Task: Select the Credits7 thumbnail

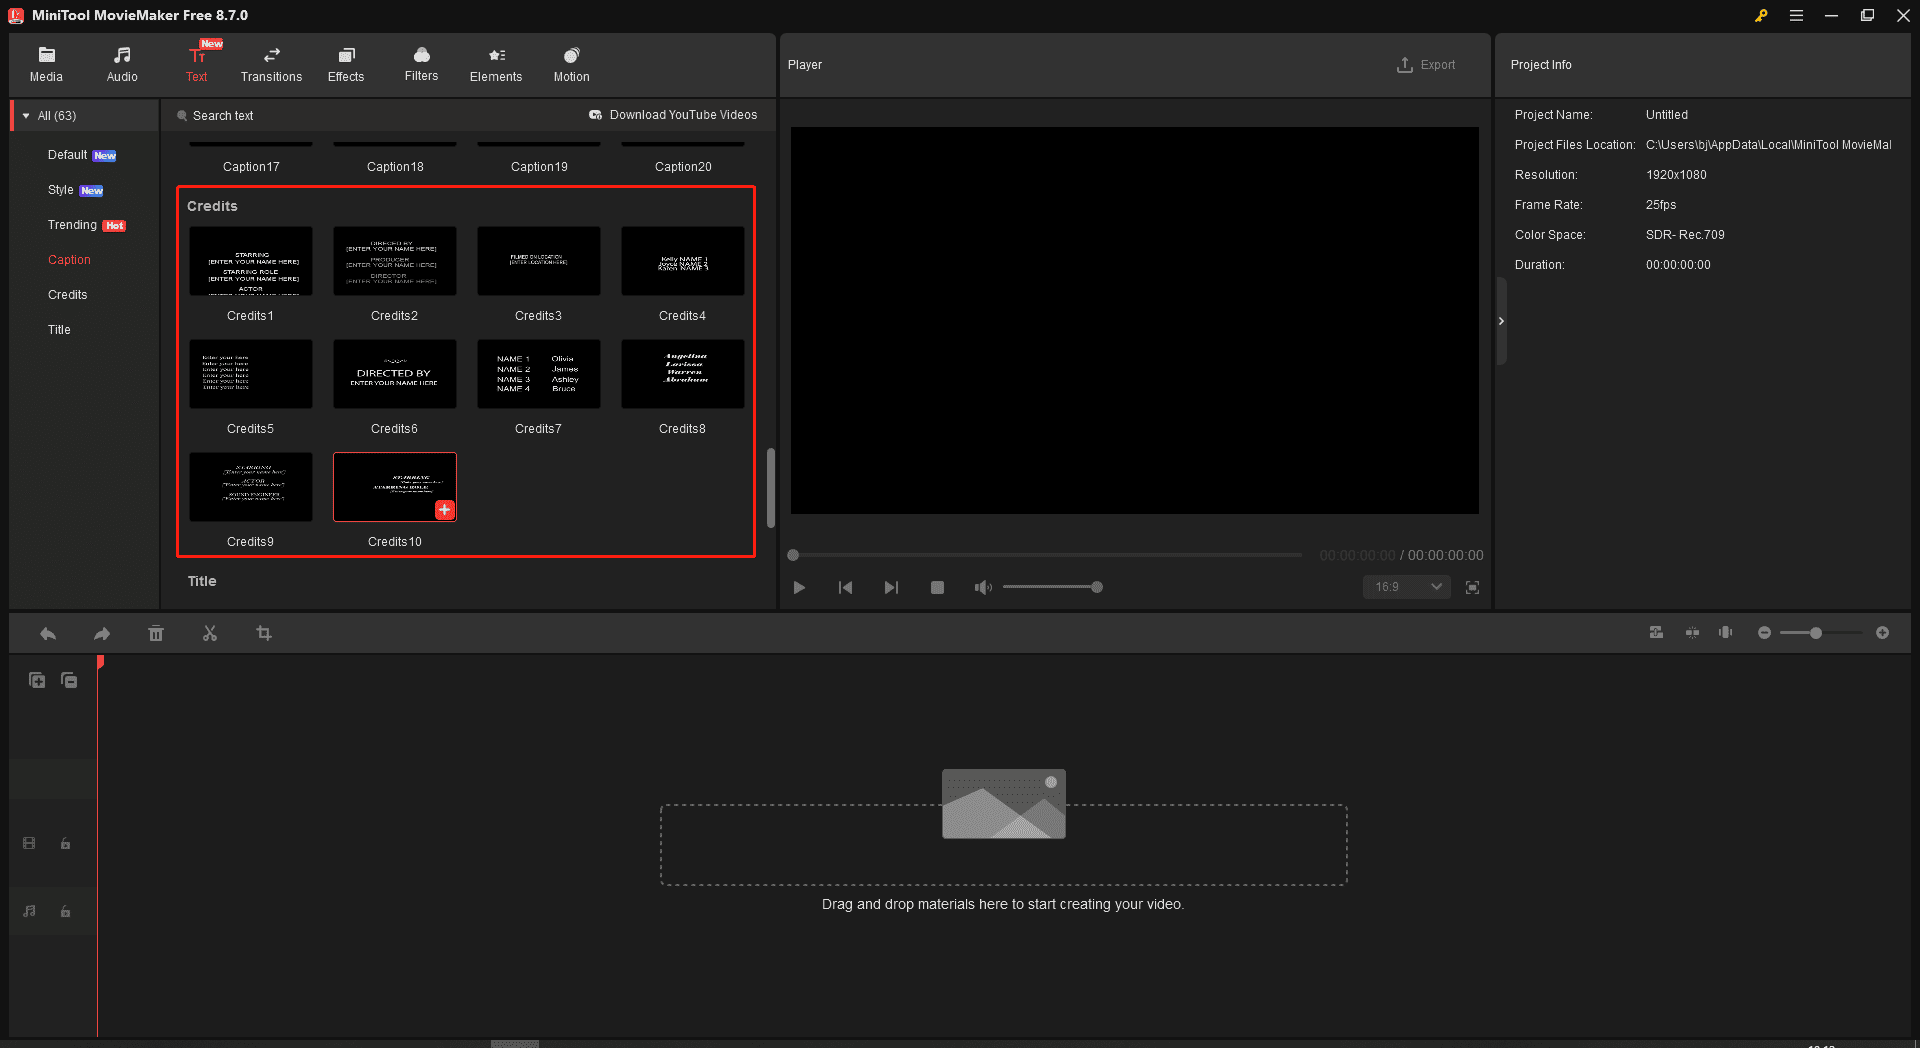Action: 539,374
